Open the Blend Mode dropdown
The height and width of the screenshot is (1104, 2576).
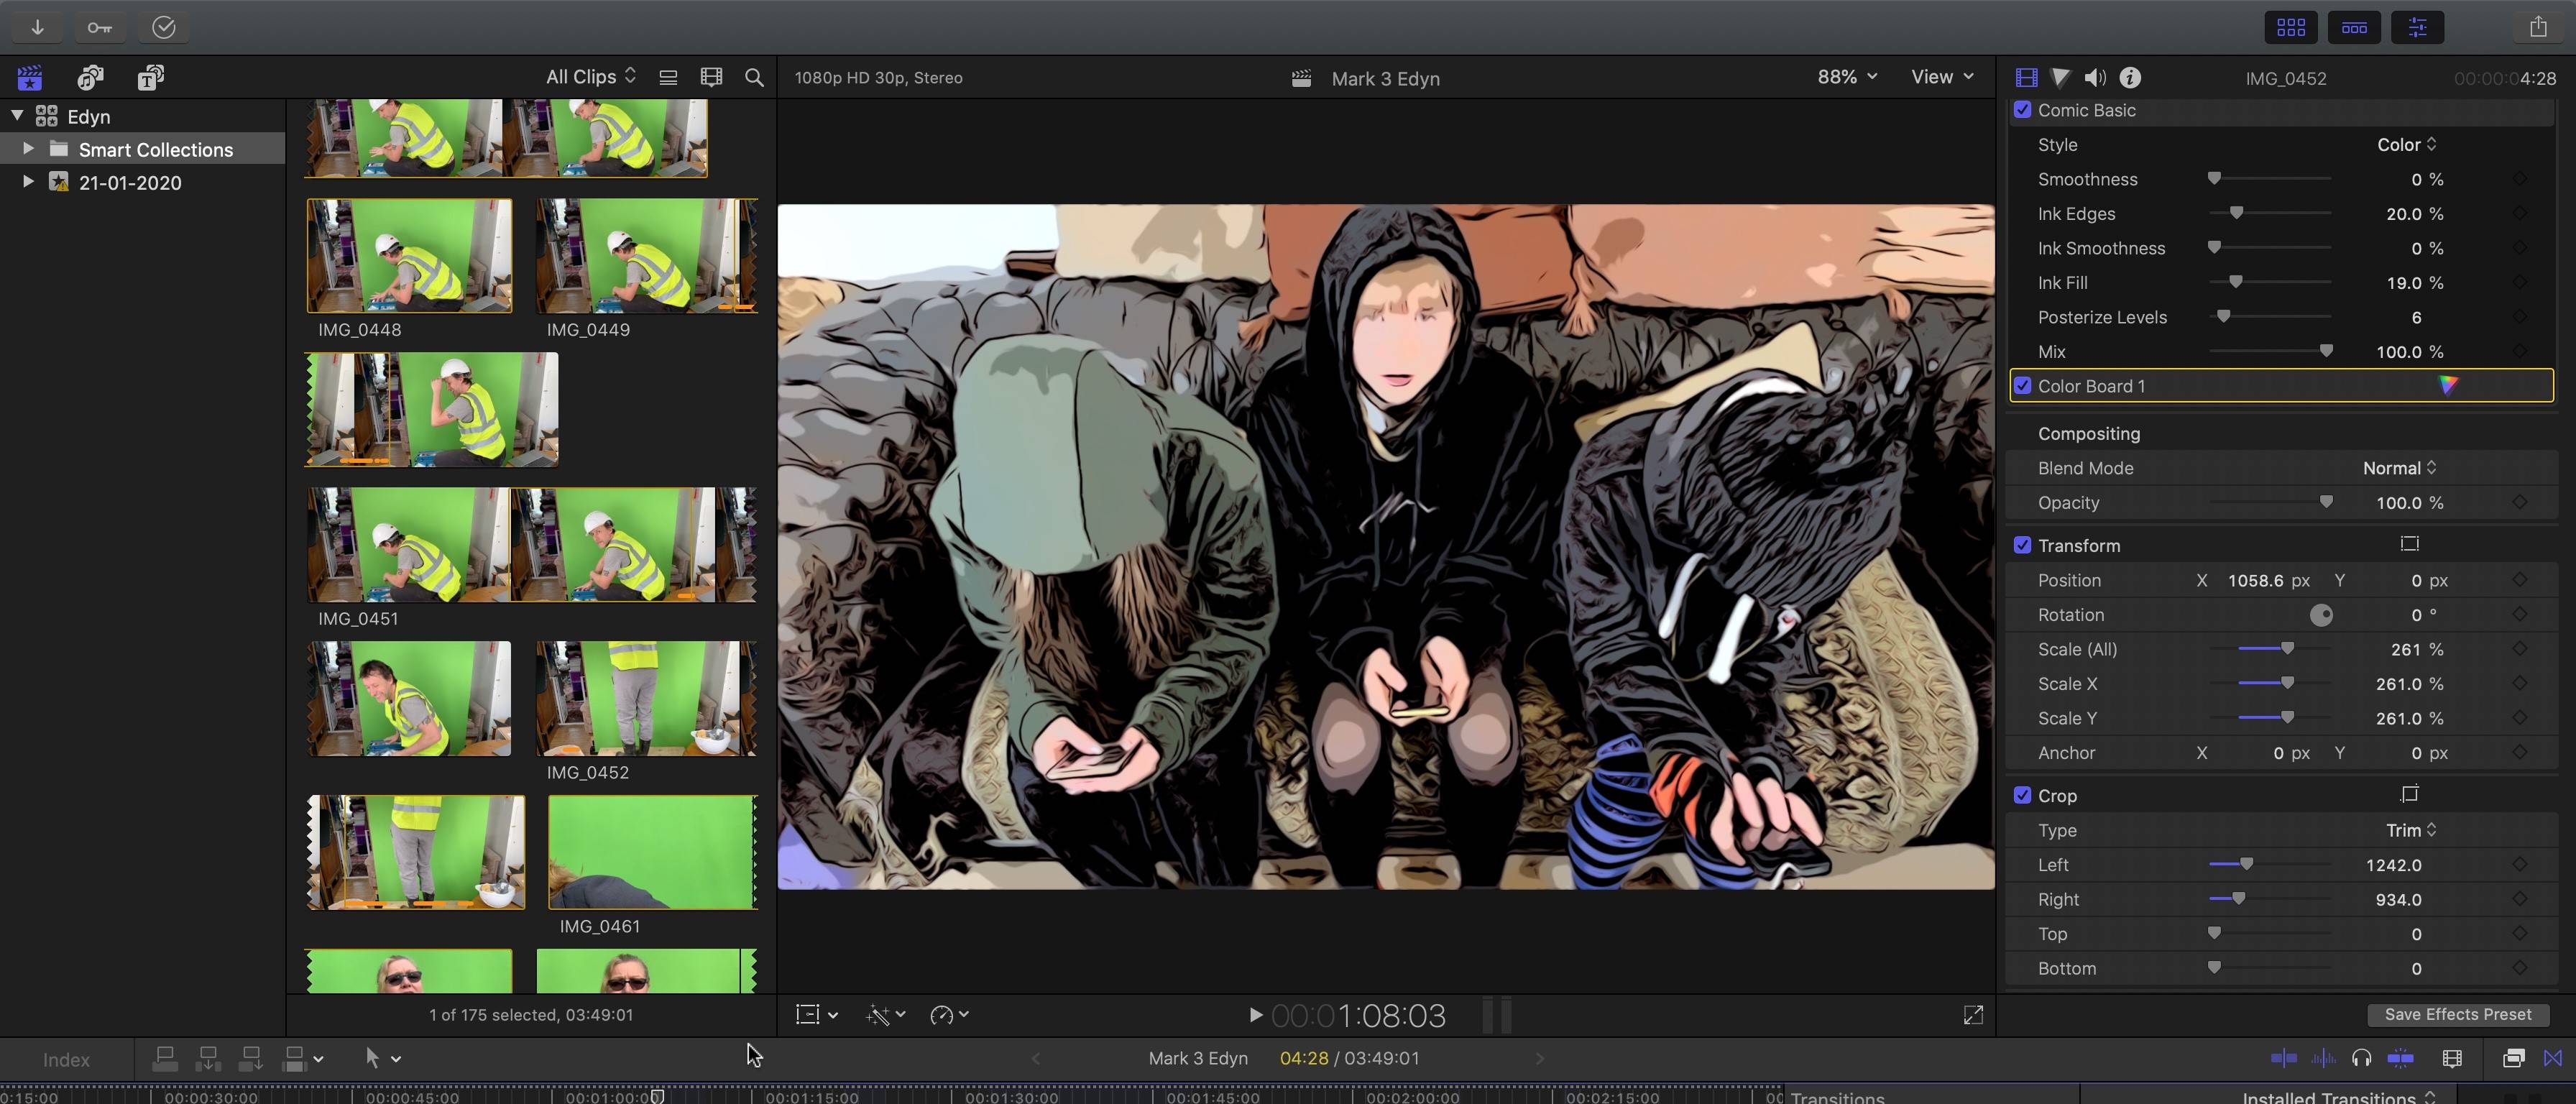tap(2398, 468)
